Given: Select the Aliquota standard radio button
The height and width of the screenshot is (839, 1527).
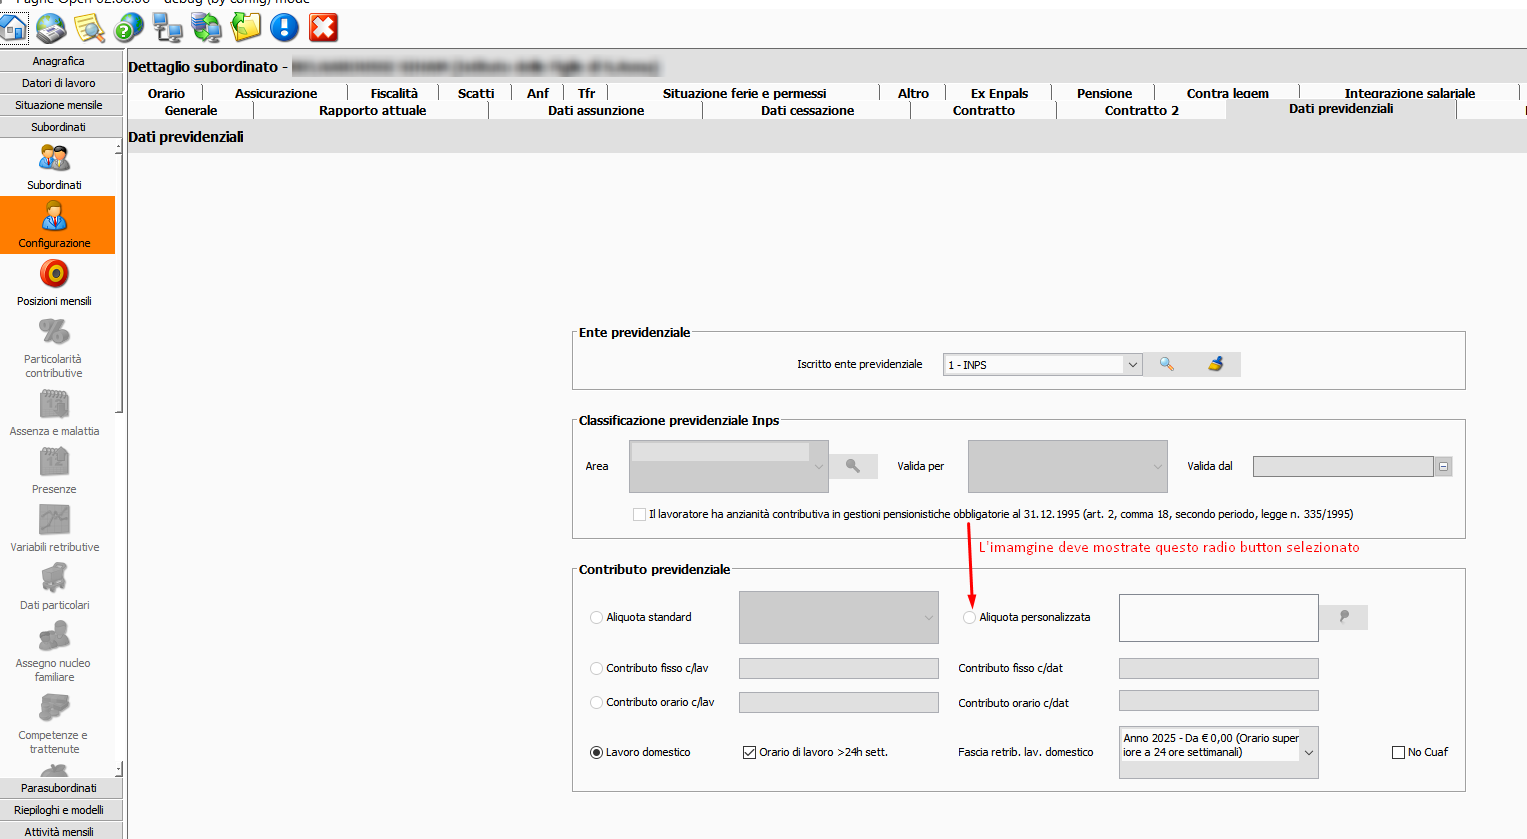Looking at the screenshot, I should pos(596,618).
